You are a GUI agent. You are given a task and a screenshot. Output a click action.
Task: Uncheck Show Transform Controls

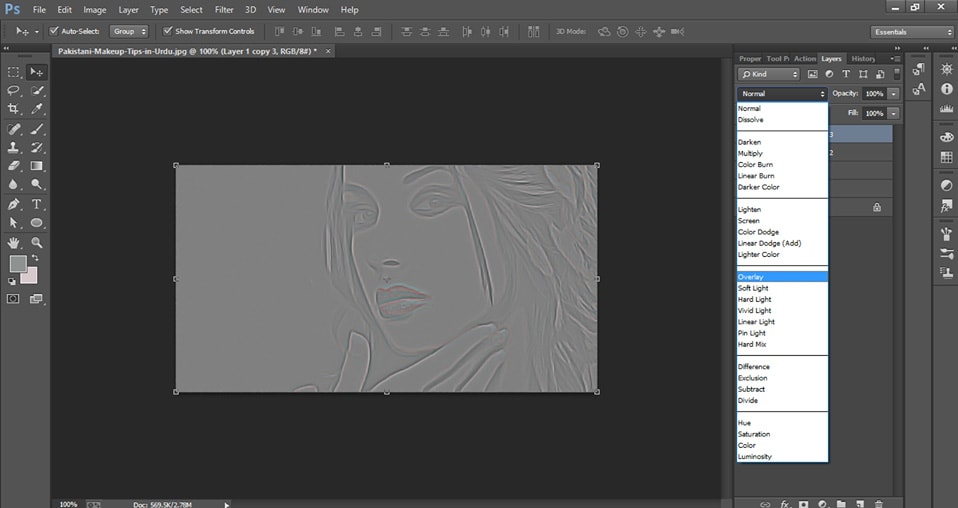(167, 31)
